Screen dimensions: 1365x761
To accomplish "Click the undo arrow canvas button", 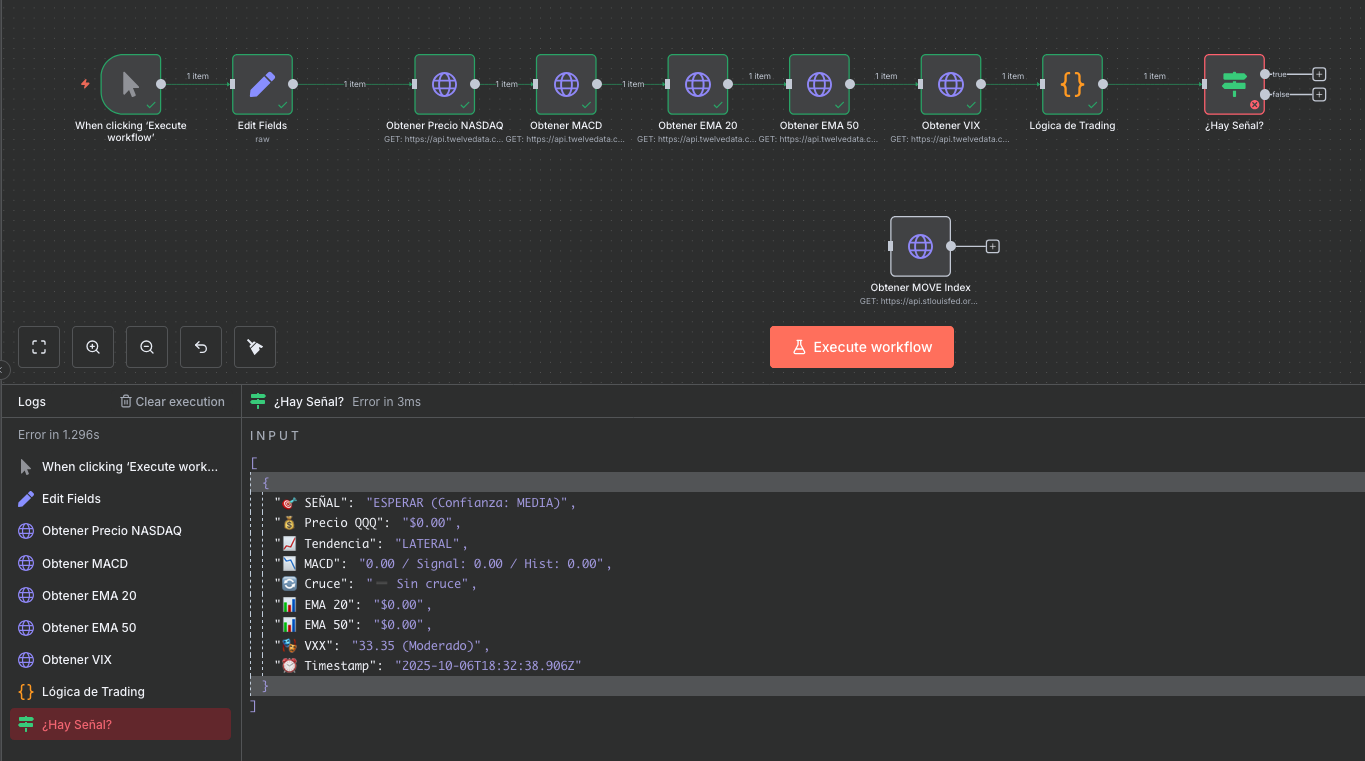I will (201, 347).
